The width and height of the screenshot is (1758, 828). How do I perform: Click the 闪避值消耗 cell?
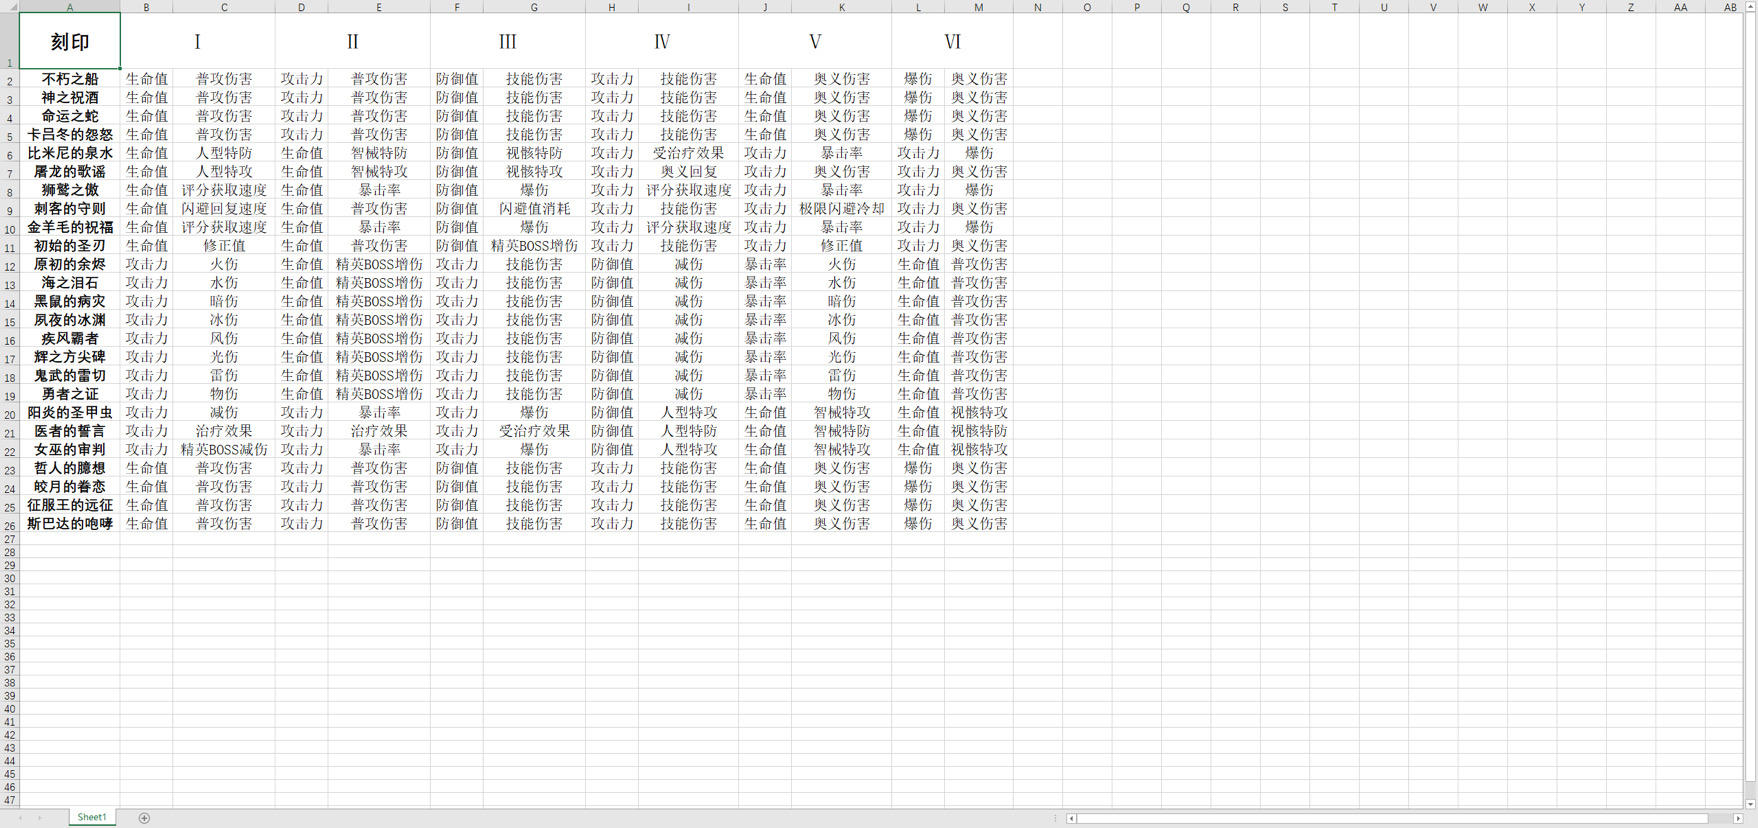point(534,208)
